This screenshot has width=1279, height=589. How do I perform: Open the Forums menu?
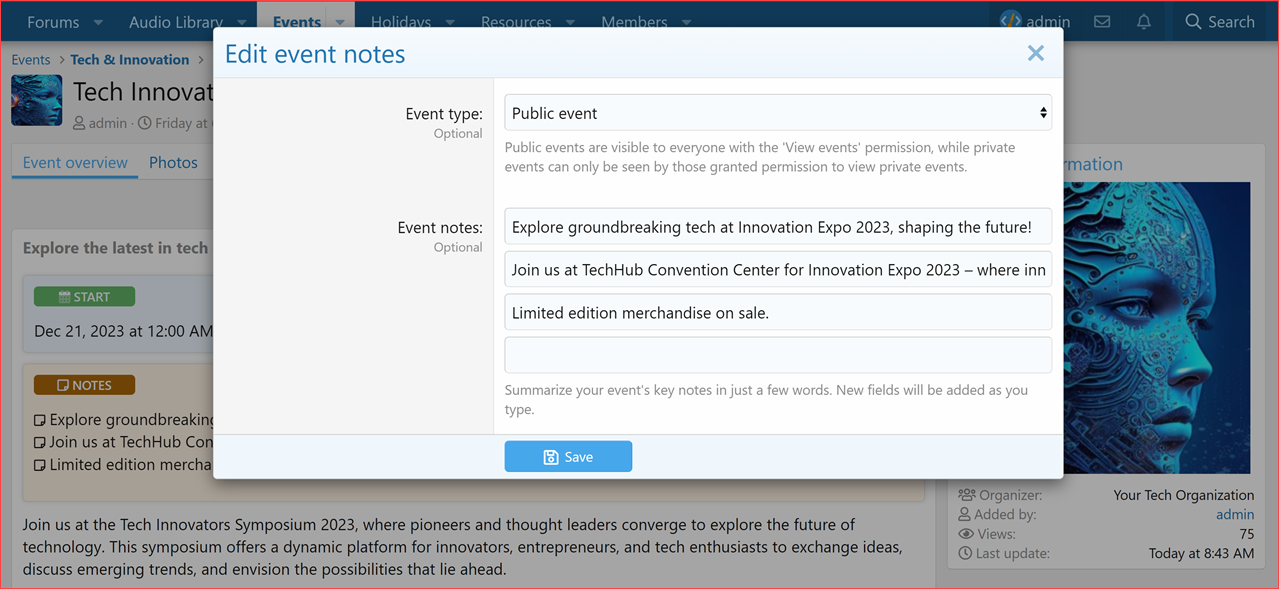point(54,21)
